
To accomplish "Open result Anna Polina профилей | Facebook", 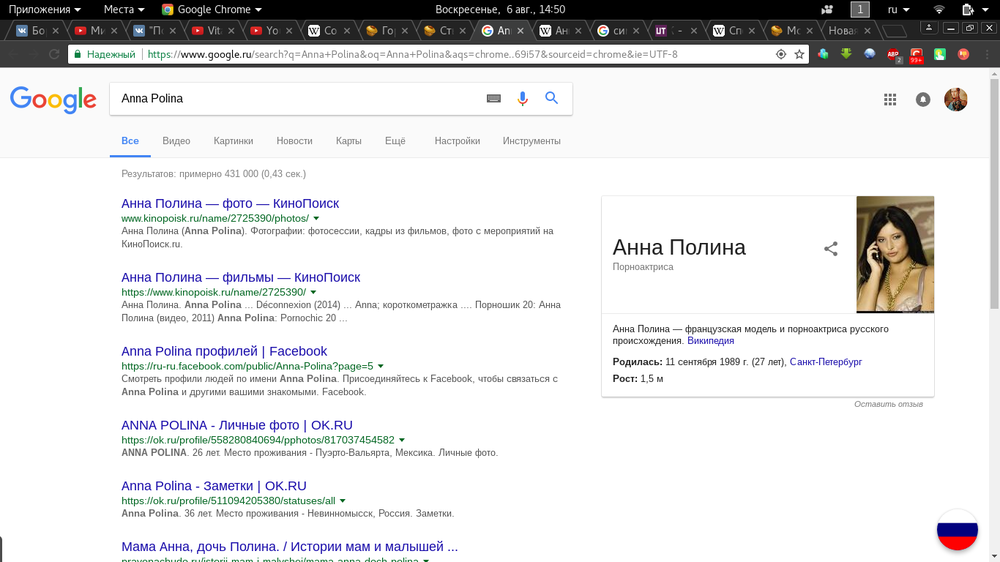I will pyautogui.click(x=224, y=351).
